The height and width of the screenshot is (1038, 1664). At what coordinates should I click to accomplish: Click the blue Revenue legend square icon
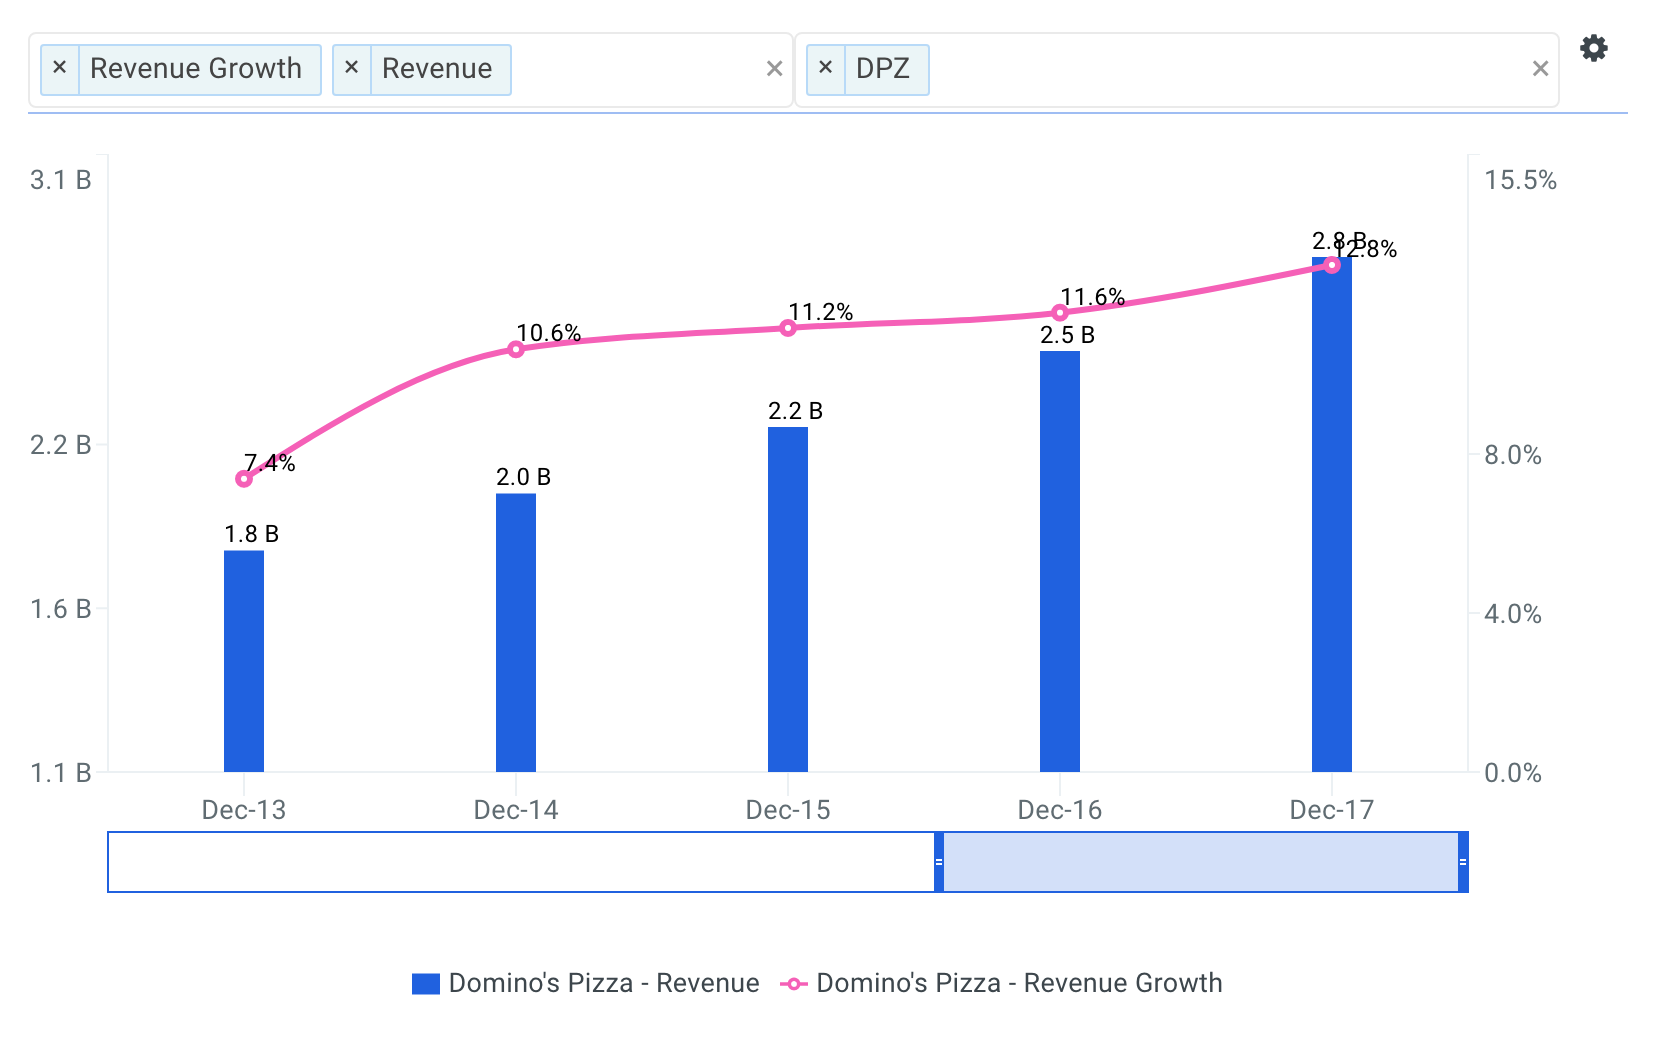[x=427, y=984]
